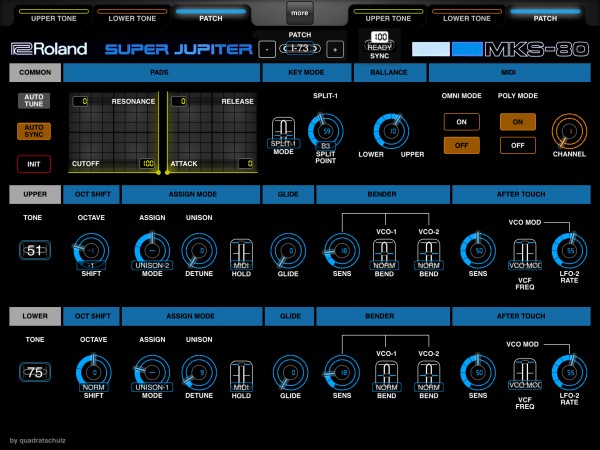
Task: Toggle the upper VCO-2 BEND switch
Action: (429, 254)
